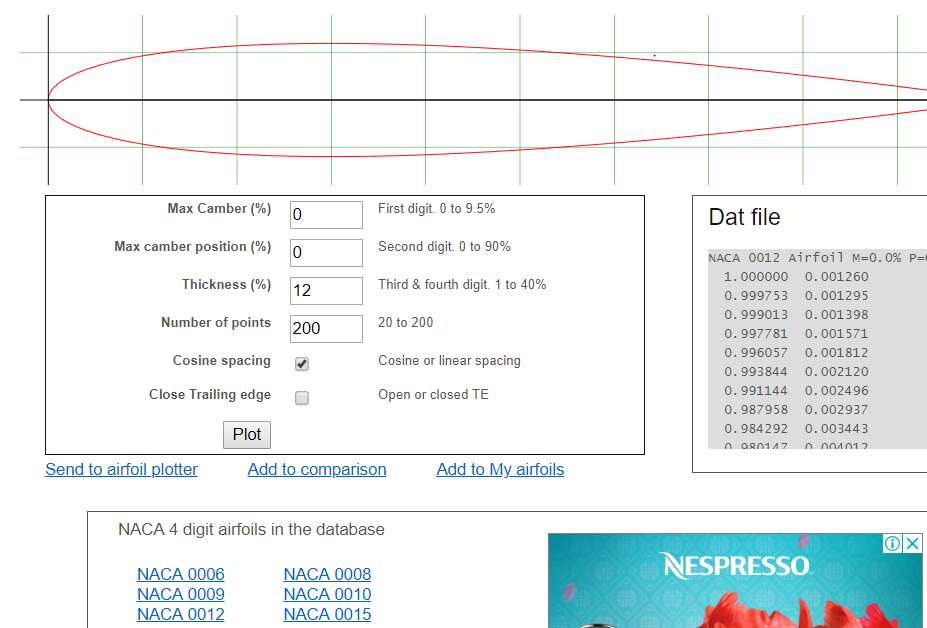This screenshot has width=927, height=628.
Task: Open the NACA 0015 airfoil link
Action: [327, 614]
